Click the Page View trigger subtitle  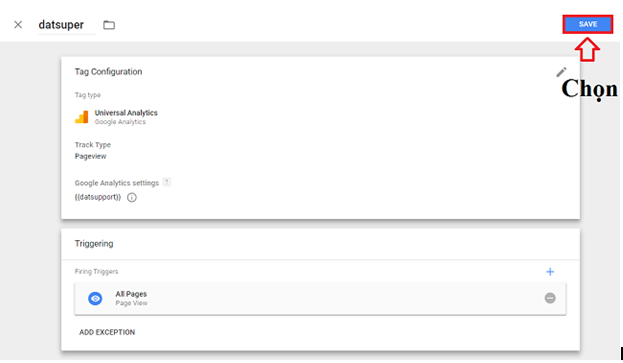pyautogui.click(x=132, y=303)
